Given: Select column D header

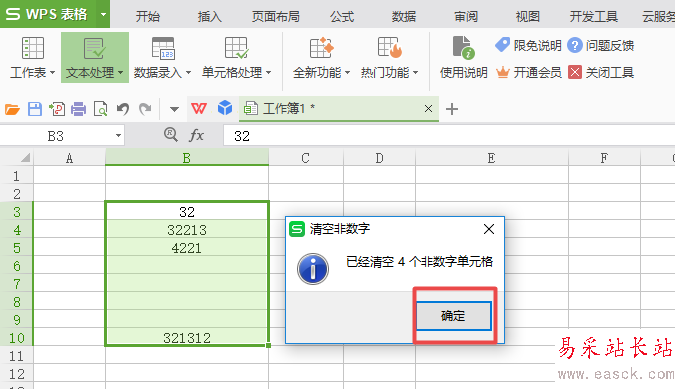Looking at the screenshot, I should pyautogui.click(x=379, y=158).
